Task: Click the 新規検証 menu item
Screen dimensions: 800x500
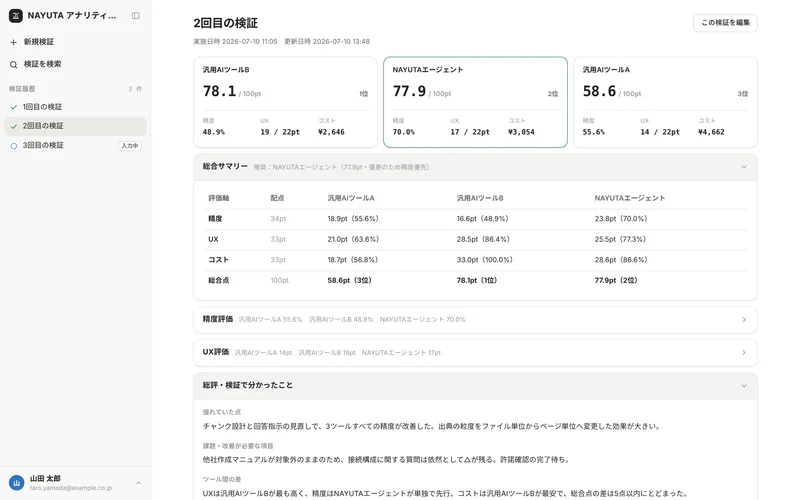Action: (x=76, y=42)
